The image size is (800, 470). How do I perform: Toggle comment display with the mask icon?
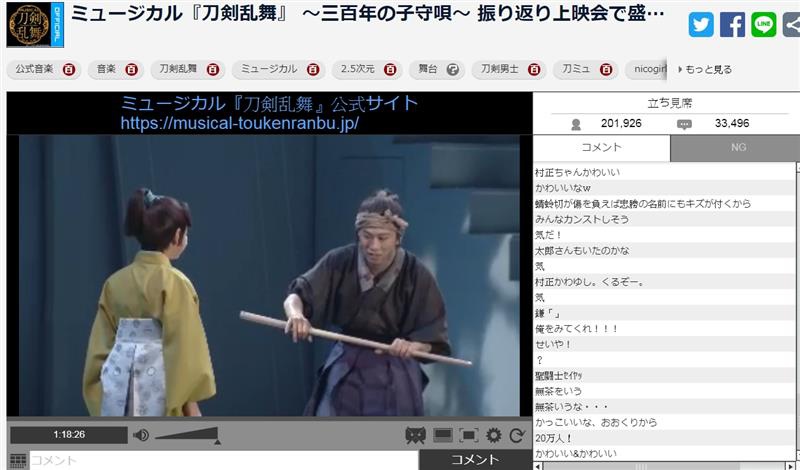415,435
